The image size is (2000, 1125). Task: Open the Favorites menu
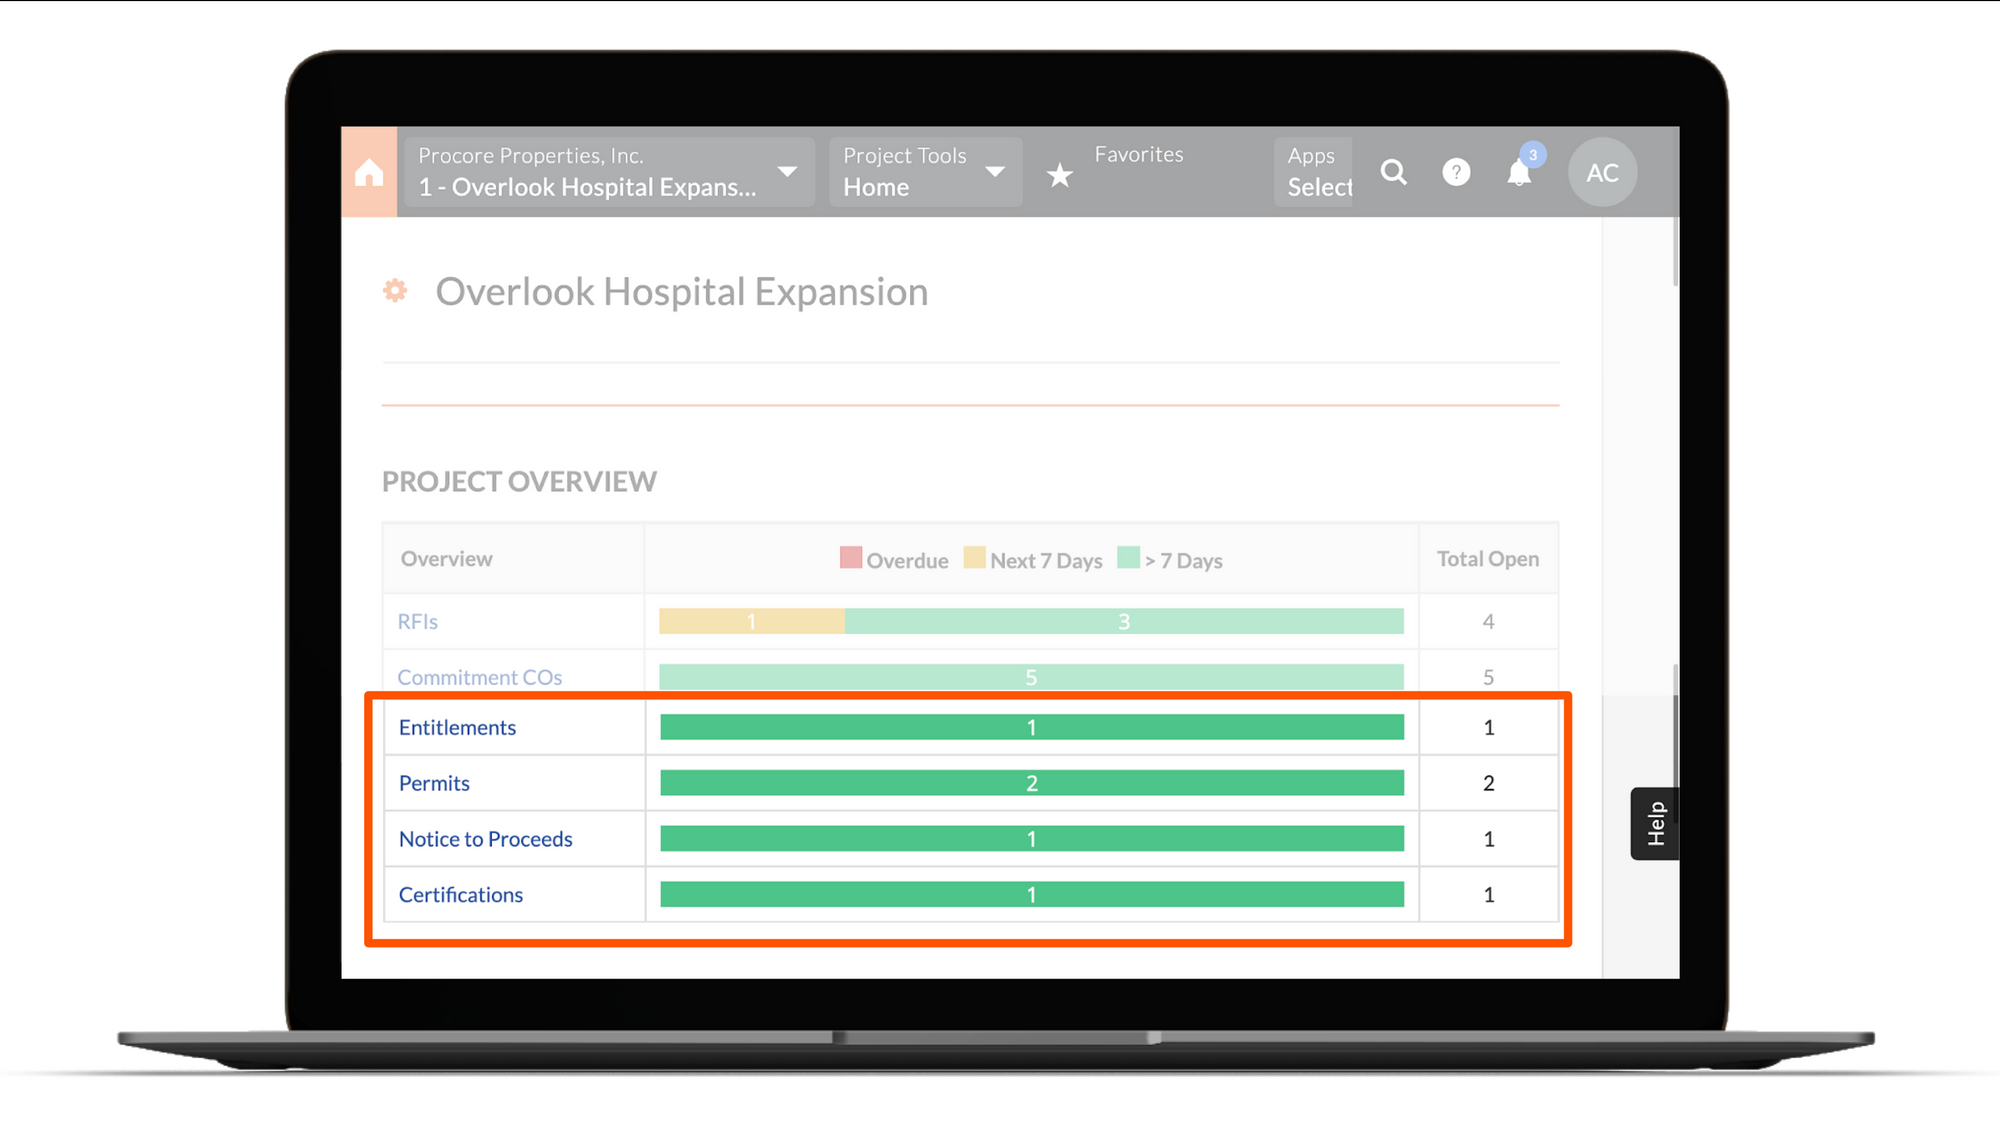pyautogui.click(x=1138, y=155)
